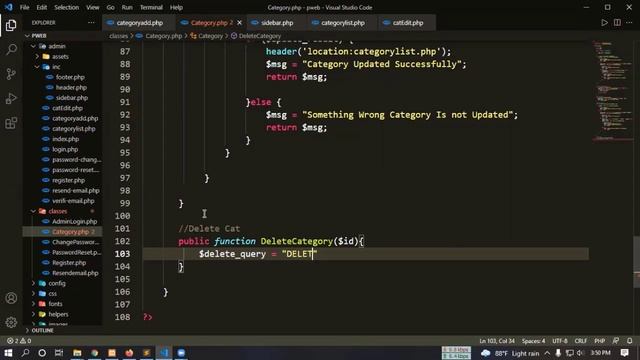Image resolution: width=640 pixels, height=360 pixels.
Task: Open the Source Control view
Action: pyautogui.click(x=11, y=74)
